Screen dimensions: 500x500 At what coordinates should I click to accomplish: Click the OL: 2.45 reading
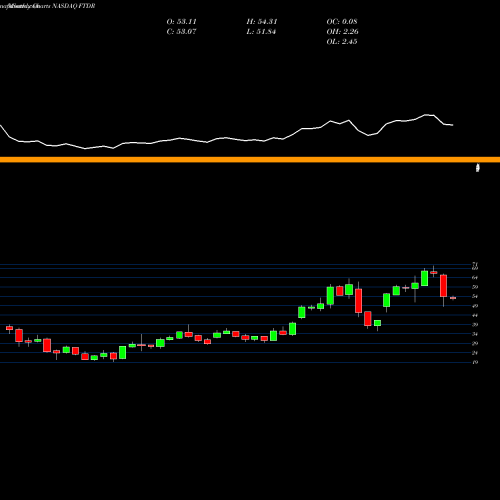342,42
